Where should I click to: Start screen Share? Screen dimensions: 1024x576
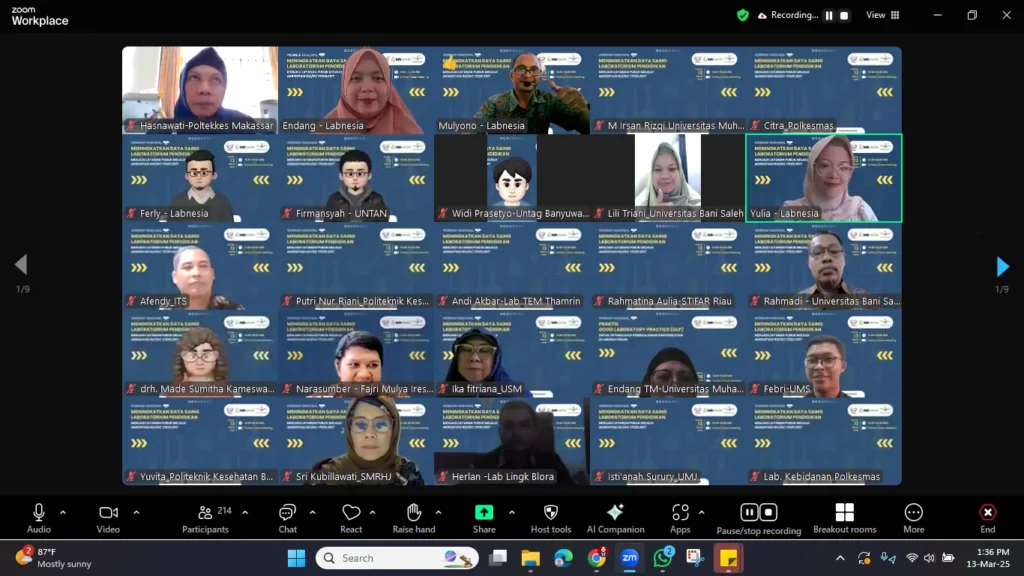pos(484,516)
